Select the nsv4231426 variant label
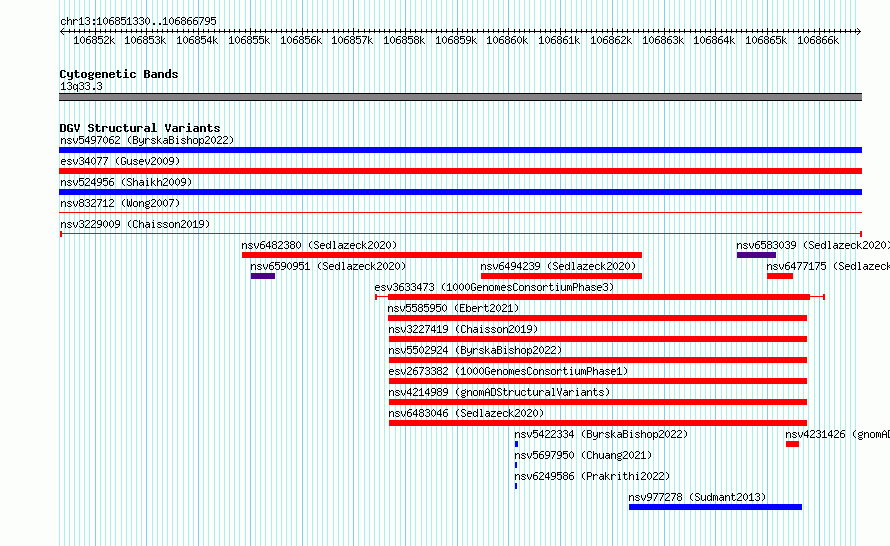This screenshot has width=890, height=546. click(x=838, y=434)
